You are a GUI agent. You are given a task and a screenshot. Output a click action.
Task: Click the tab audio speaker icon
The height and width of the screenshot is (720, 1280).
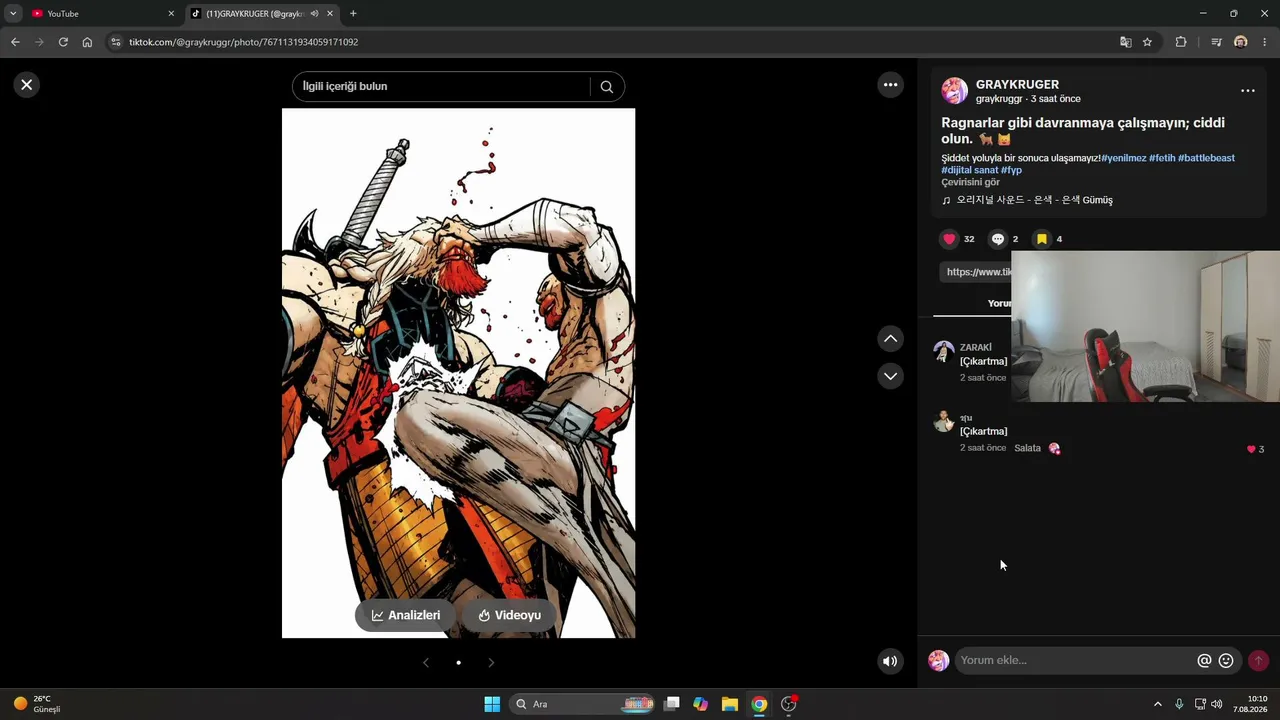point(314,14)
